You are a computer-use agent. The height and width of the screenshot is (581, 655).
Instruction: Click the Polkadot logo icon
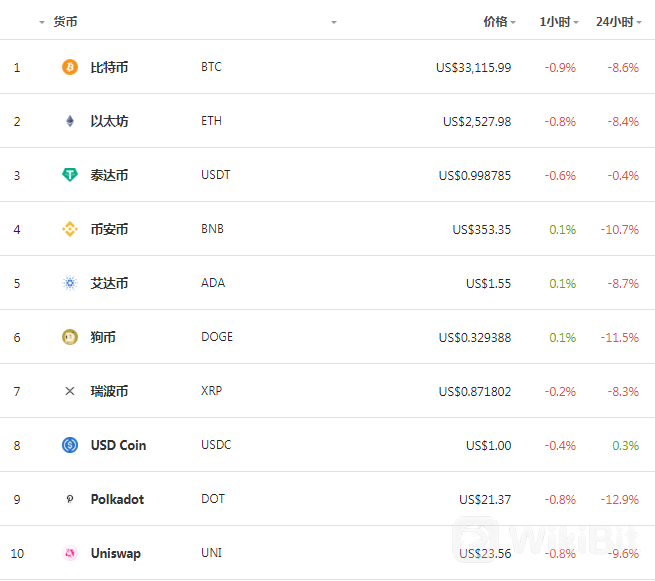70,499
